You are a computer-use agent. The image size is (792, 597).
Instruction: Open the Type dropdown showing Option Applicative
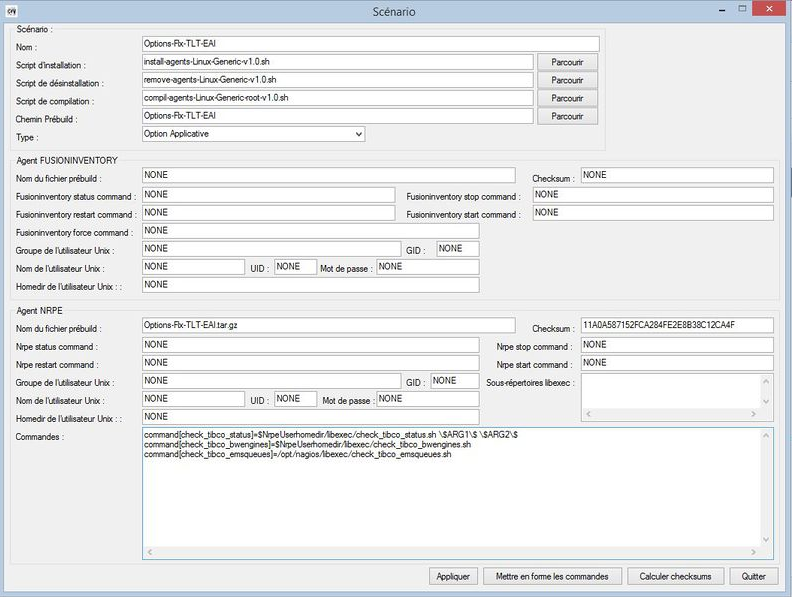coord(254,134)
